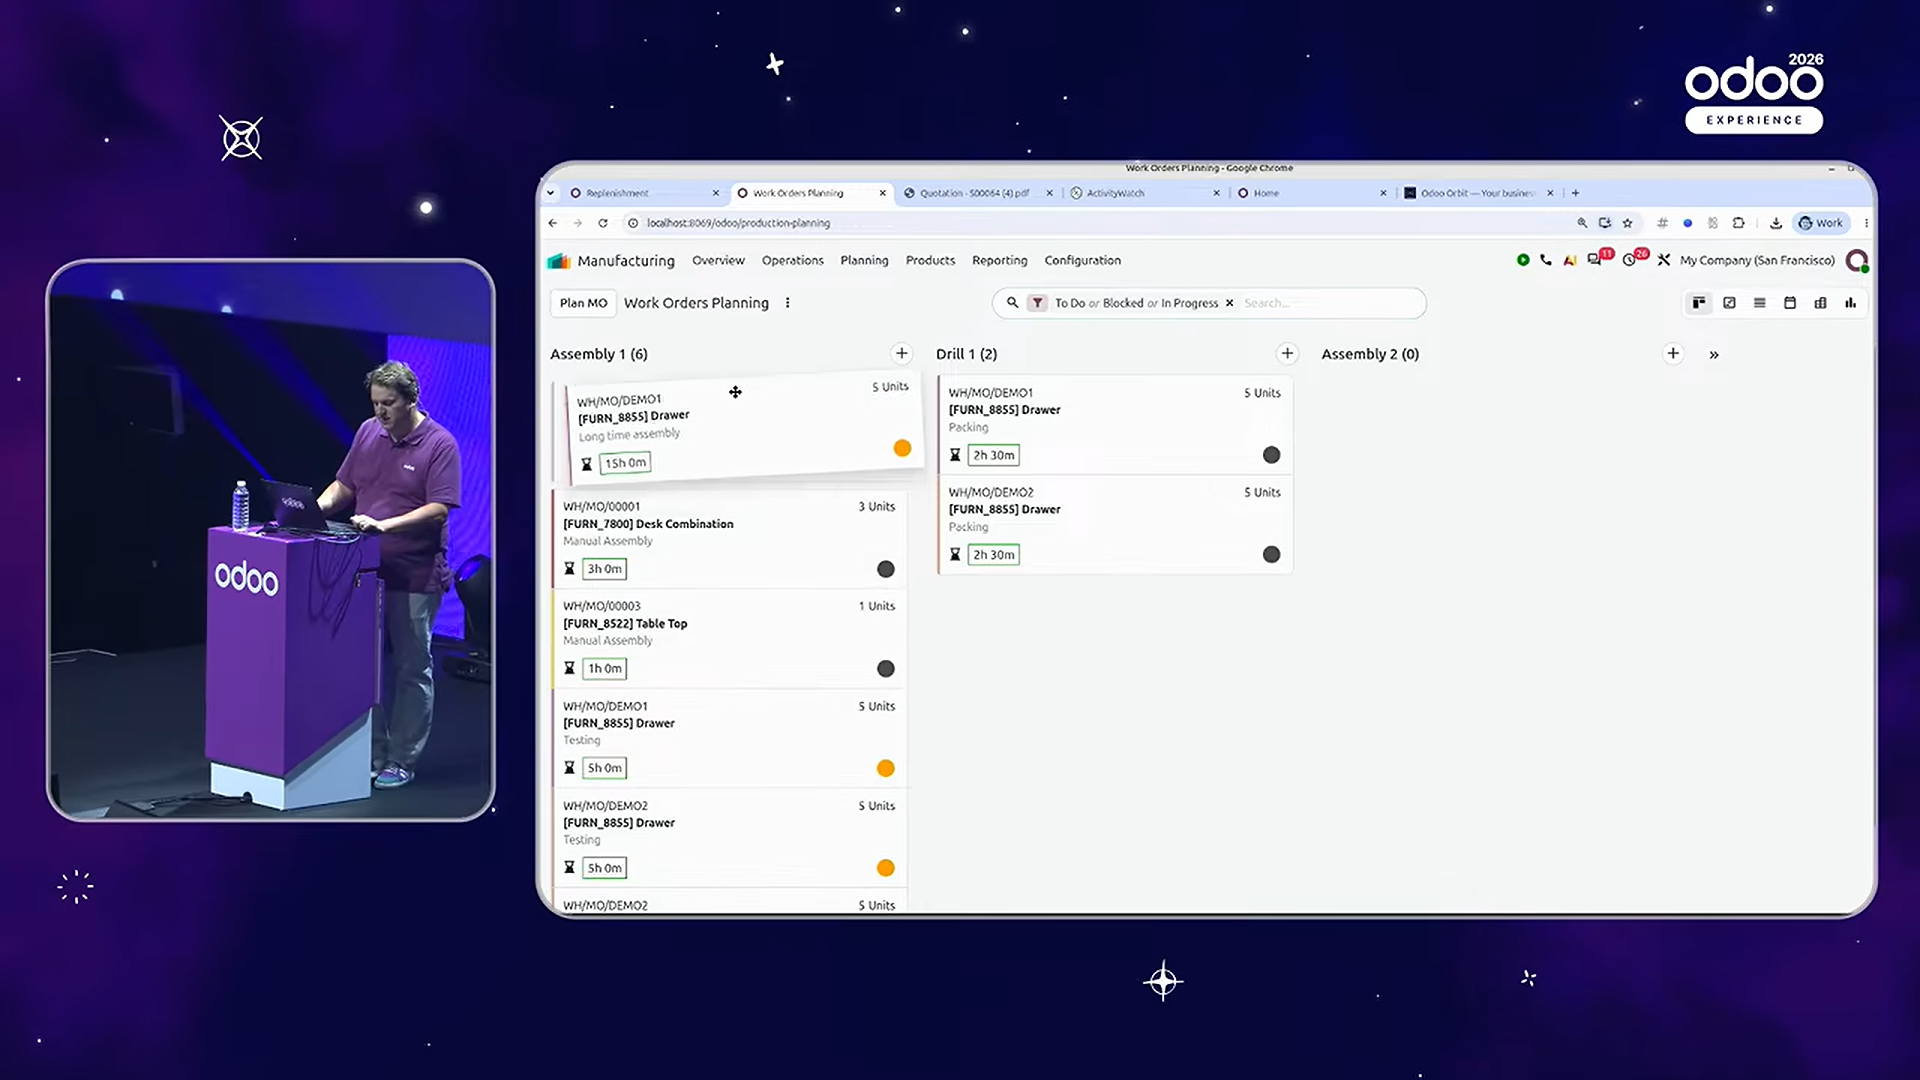Click the Plan MO button
Image resolution: width=1920 pixels, height=1080 pixels.
[583, 303]
